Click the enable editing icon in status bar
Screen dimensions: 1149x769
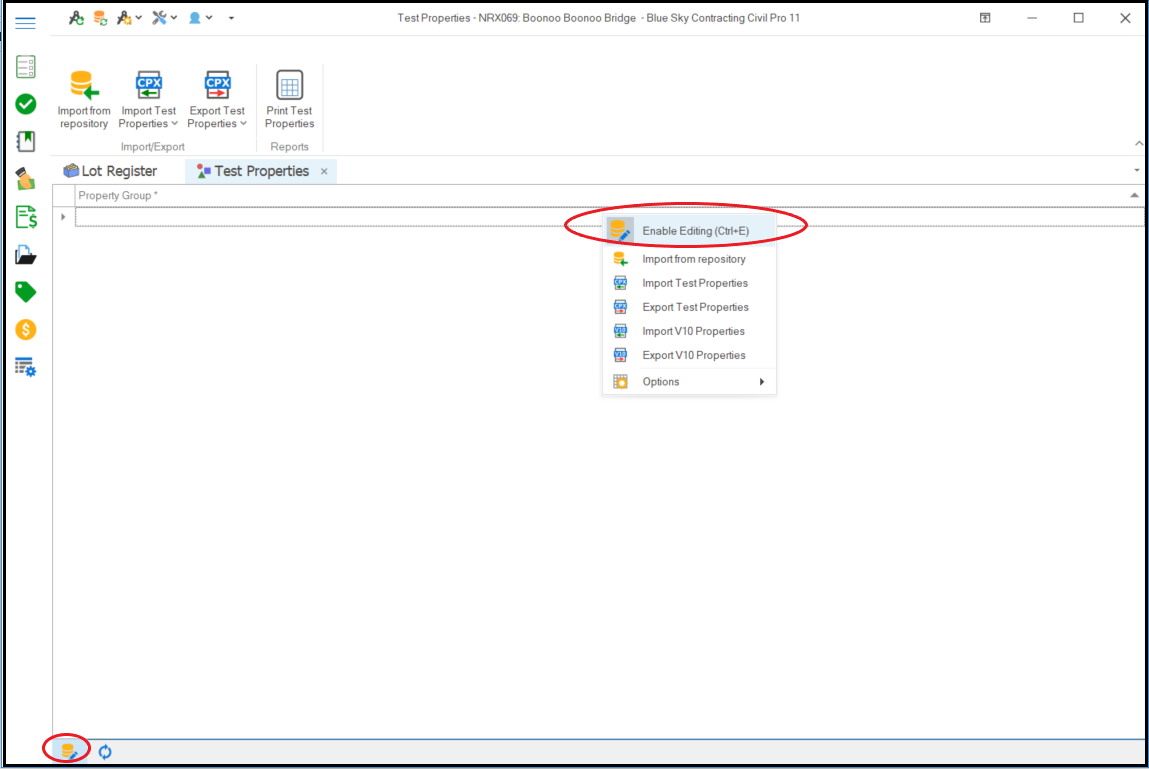[x=68, y=751]
